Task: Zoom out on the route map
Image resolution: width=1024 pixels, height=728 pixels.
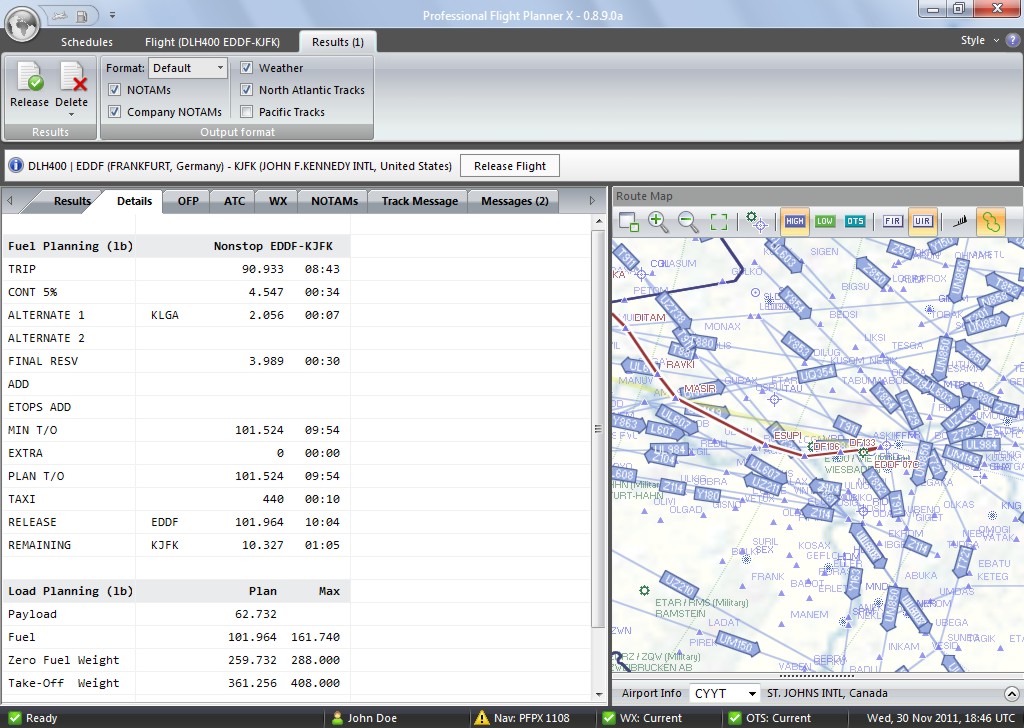Action: point(688,222)
